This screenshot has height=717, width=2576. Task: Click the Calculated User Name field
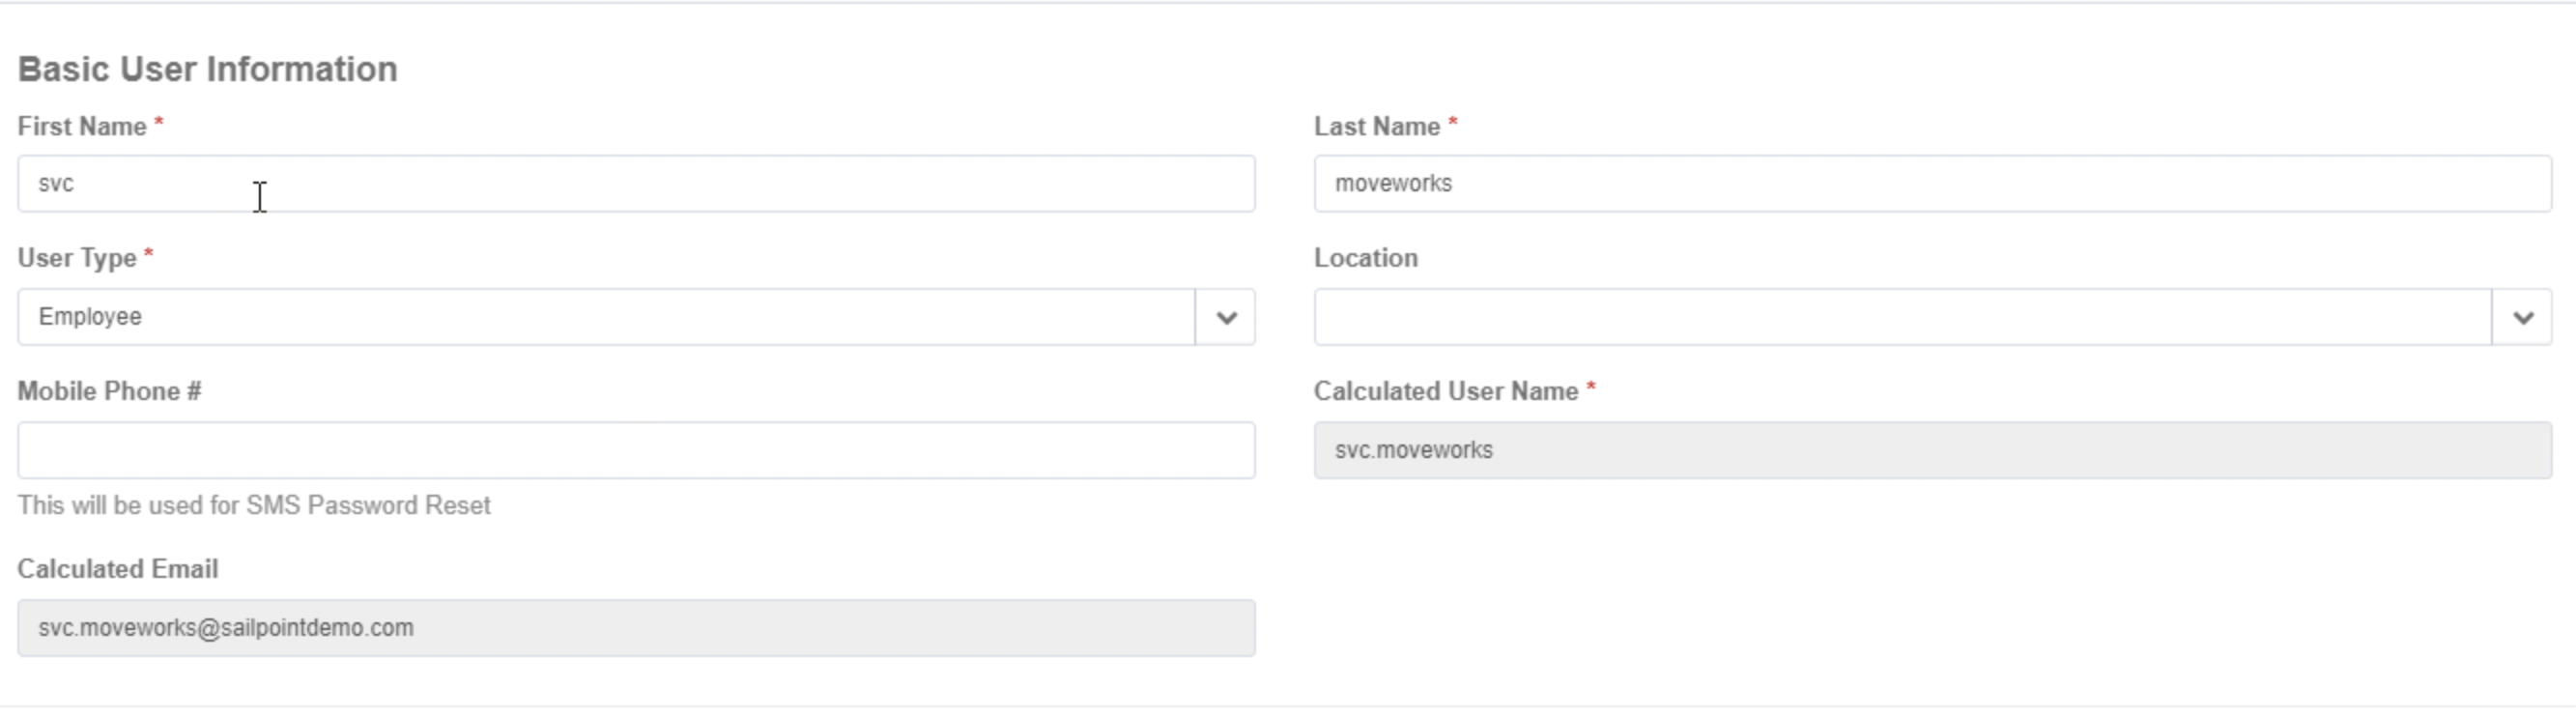(1932, 450)
